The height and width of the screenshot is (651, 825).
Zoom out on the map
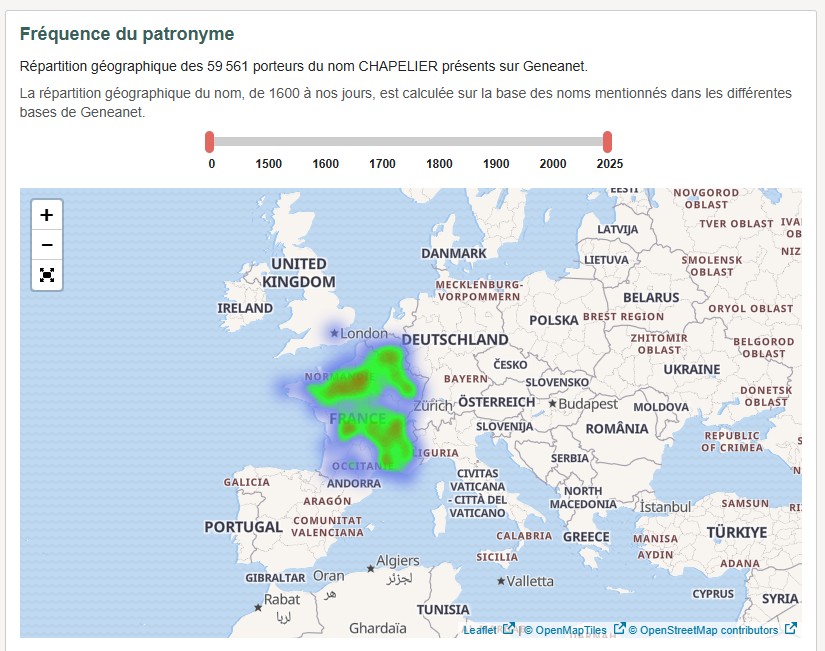(x=46, y=243)
